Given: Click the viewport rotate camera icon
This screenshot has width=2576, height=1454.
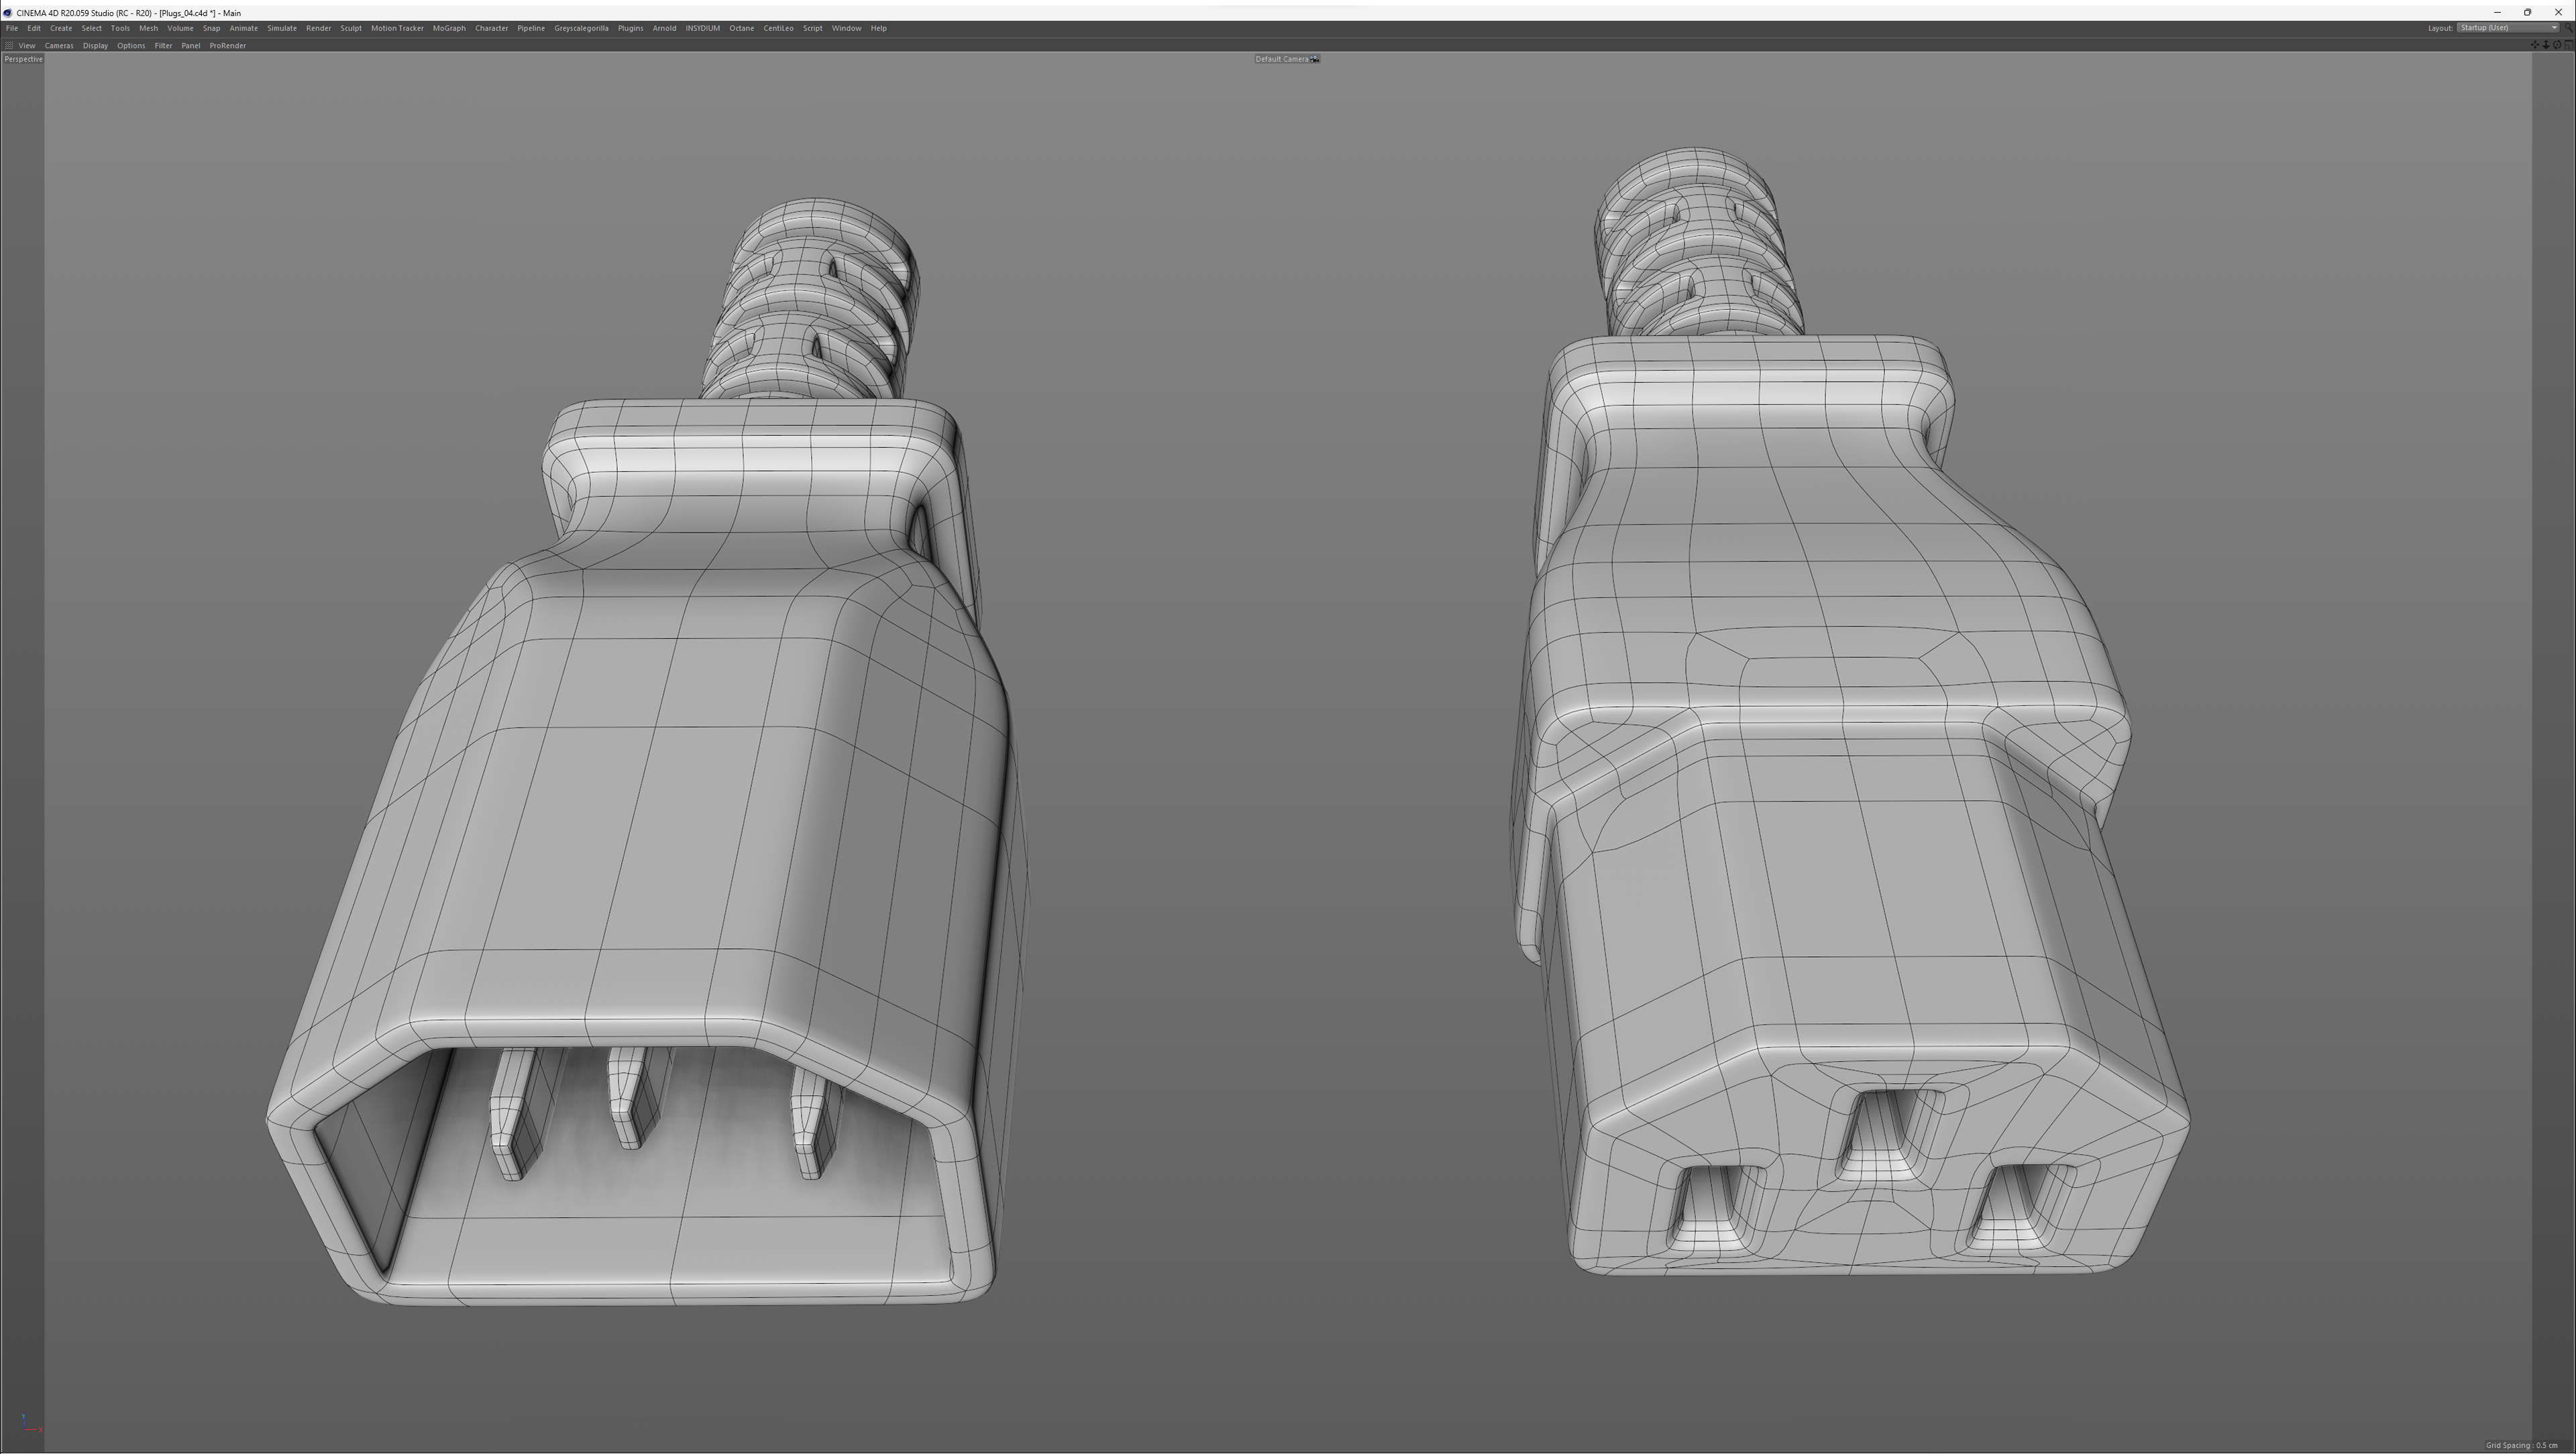Looking at the screenshot, I should tap(2557, 45).
